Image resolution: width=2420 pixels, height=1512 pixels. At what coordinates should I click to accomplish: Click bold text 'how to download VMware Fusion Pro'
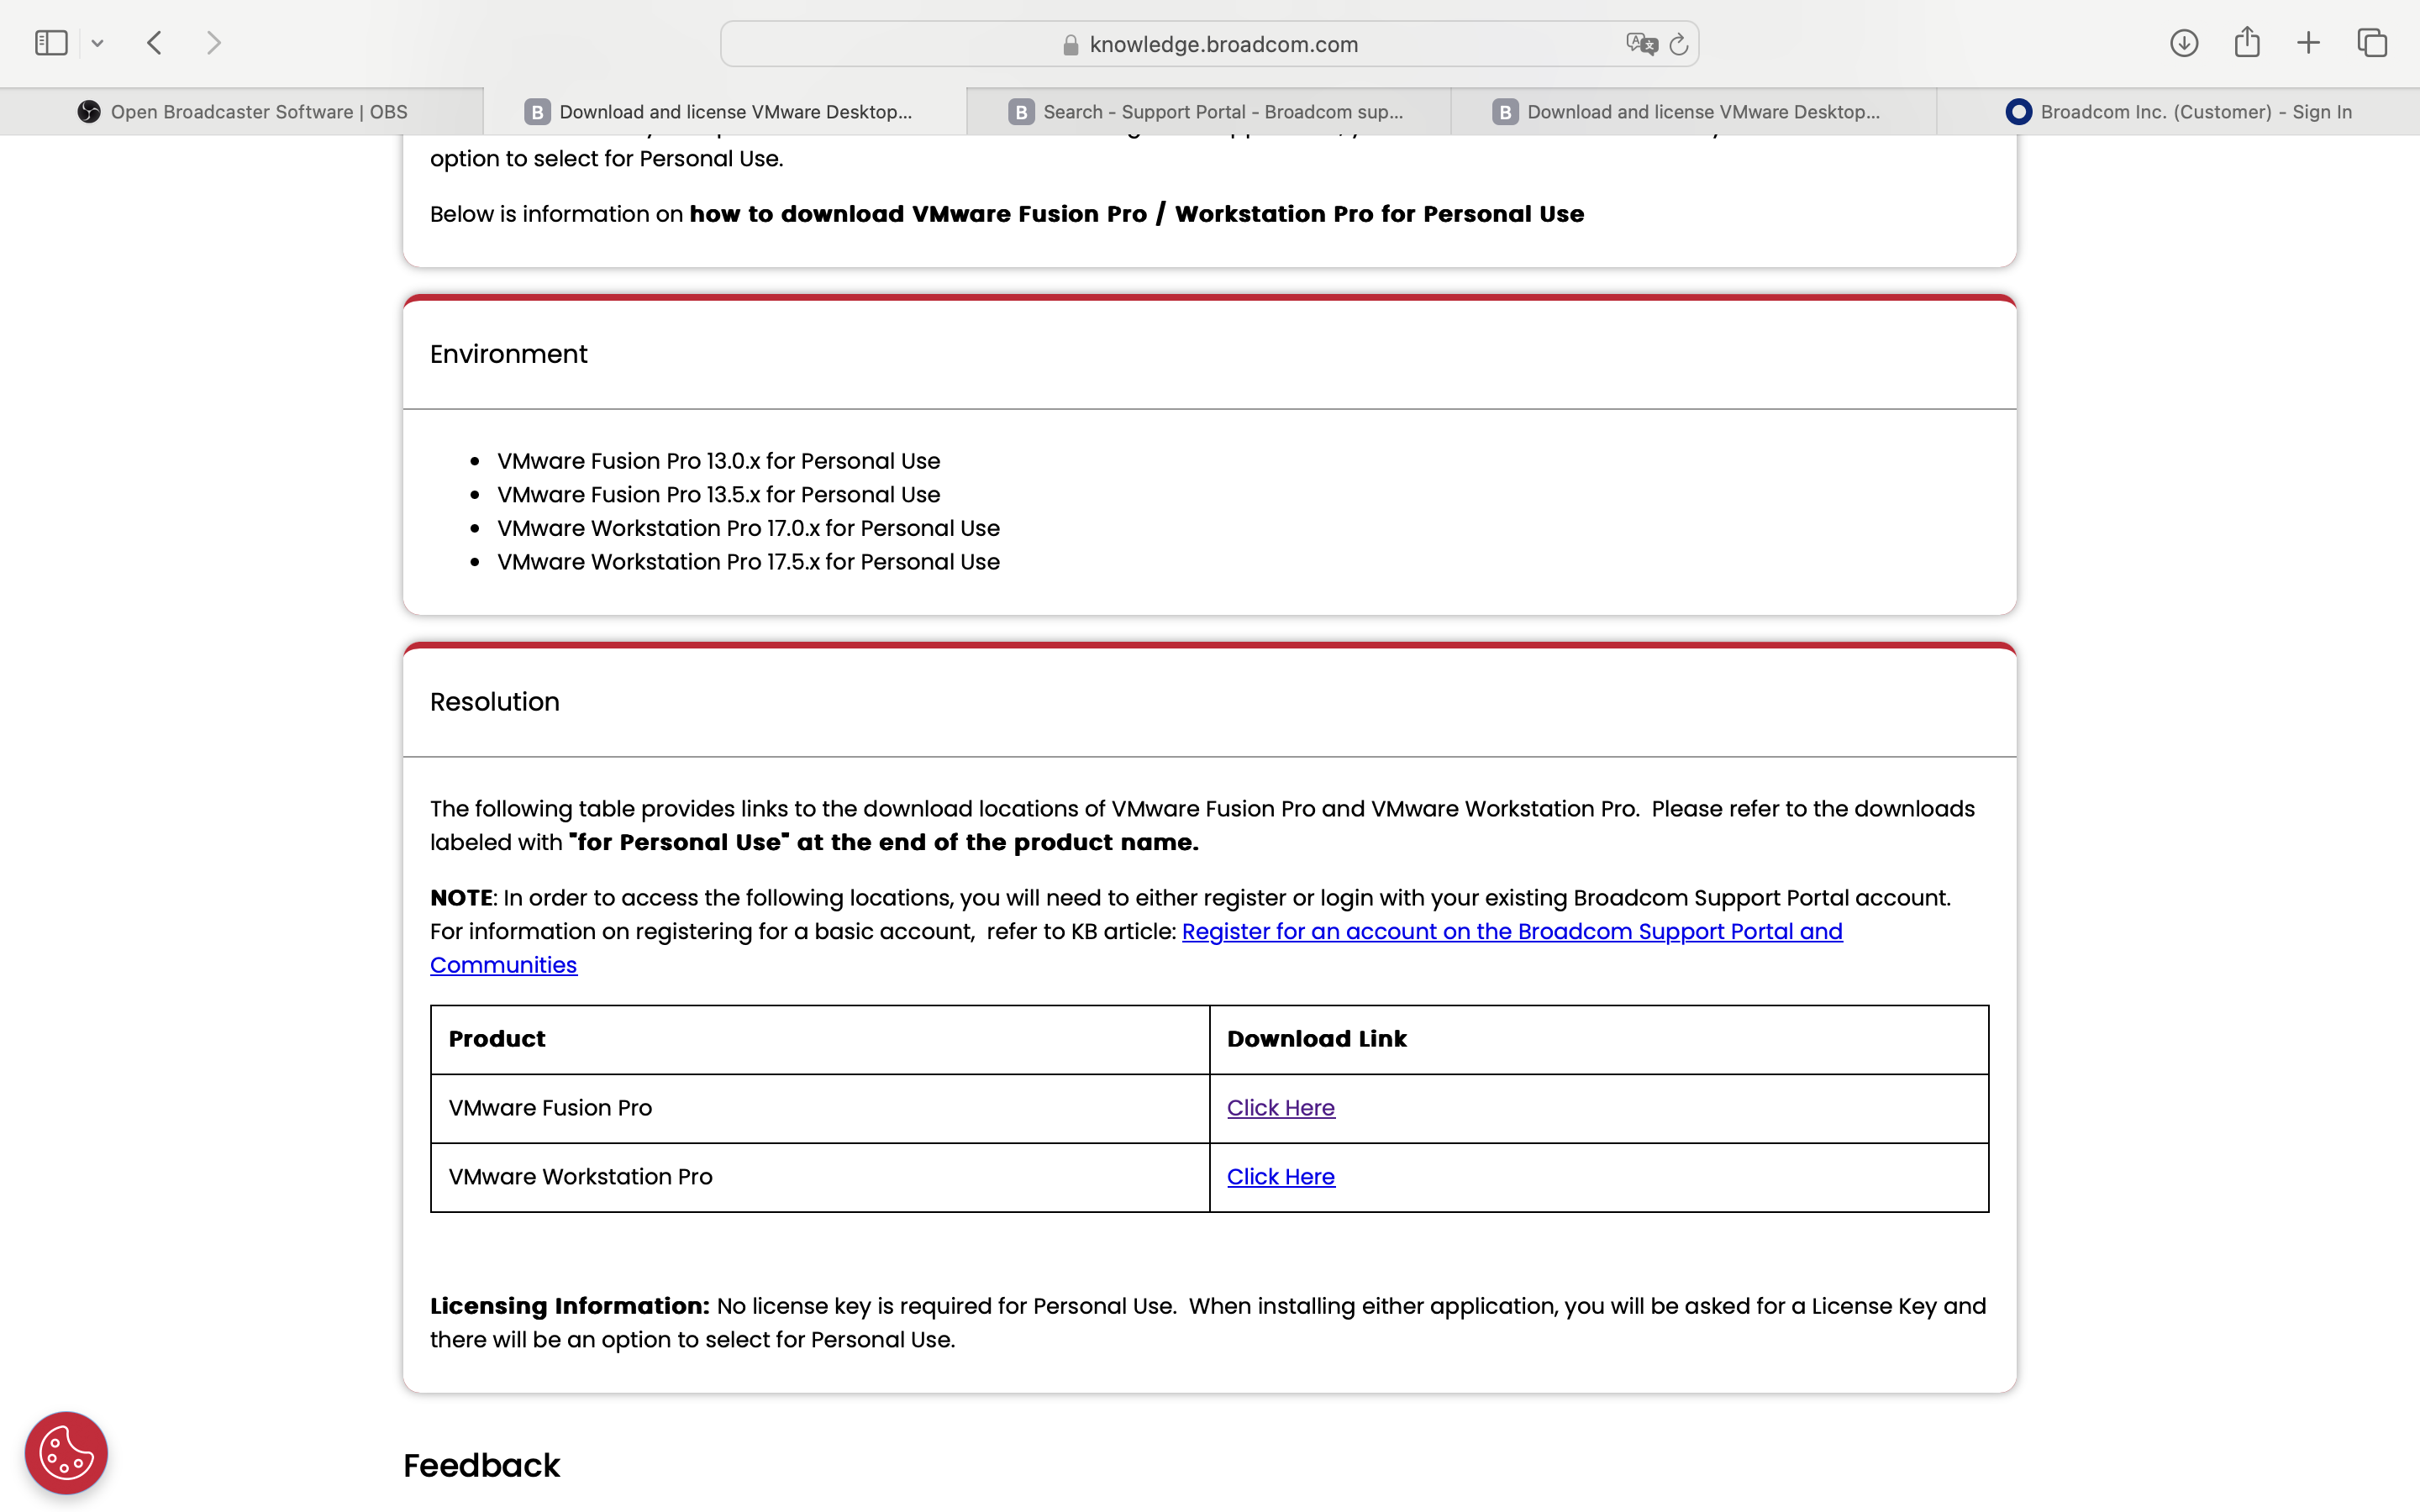tap(918, 214)
